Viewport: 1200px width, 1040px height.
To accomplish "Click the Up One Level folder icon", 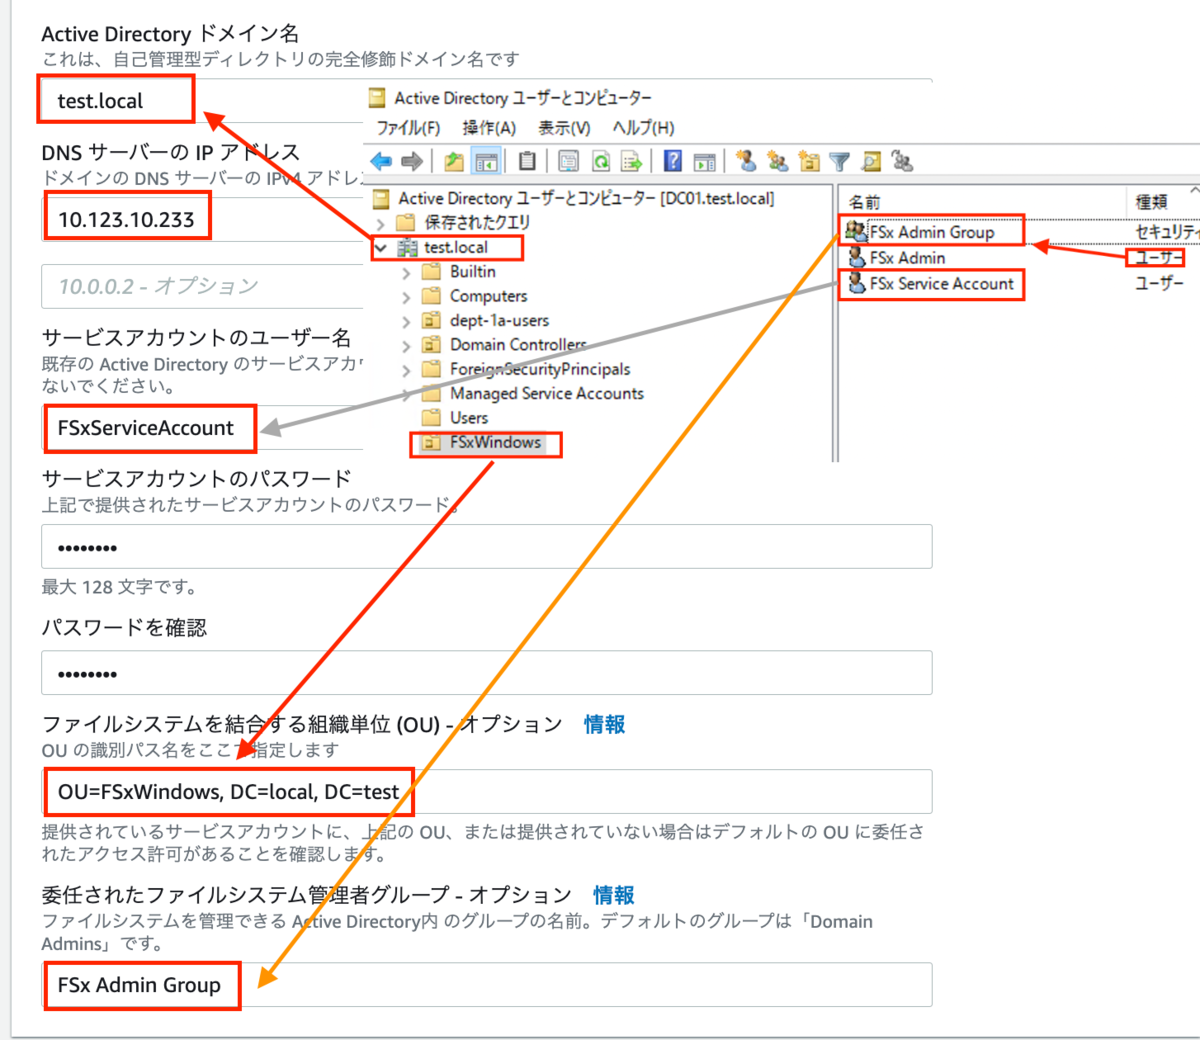I will tap(454, 161).
